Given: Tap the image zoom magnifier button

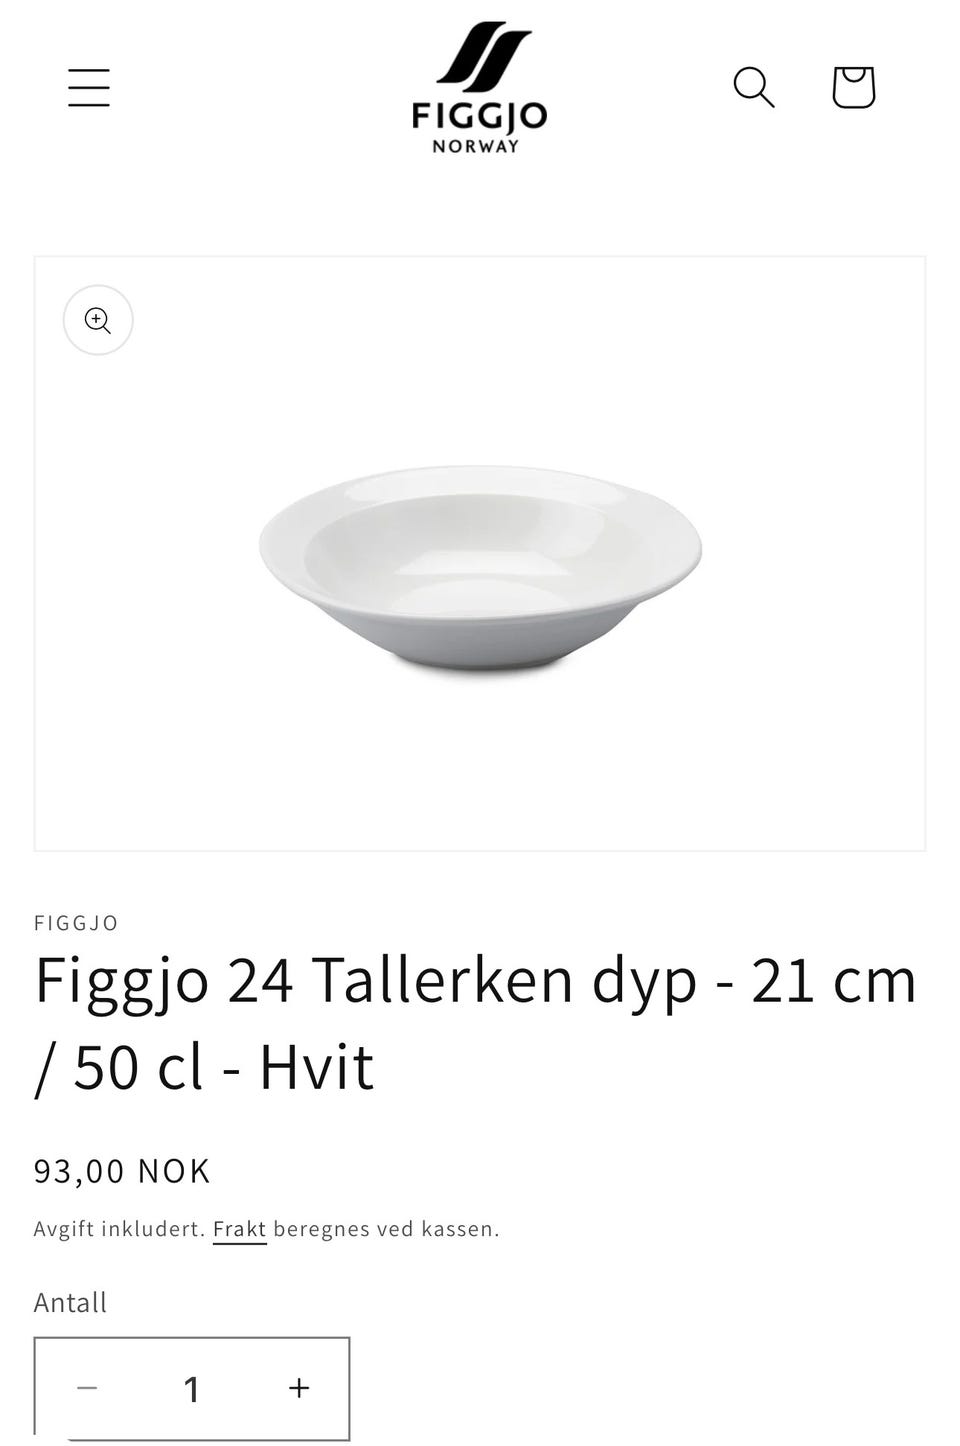Looking at the screenshot, I should click(98, 320).
